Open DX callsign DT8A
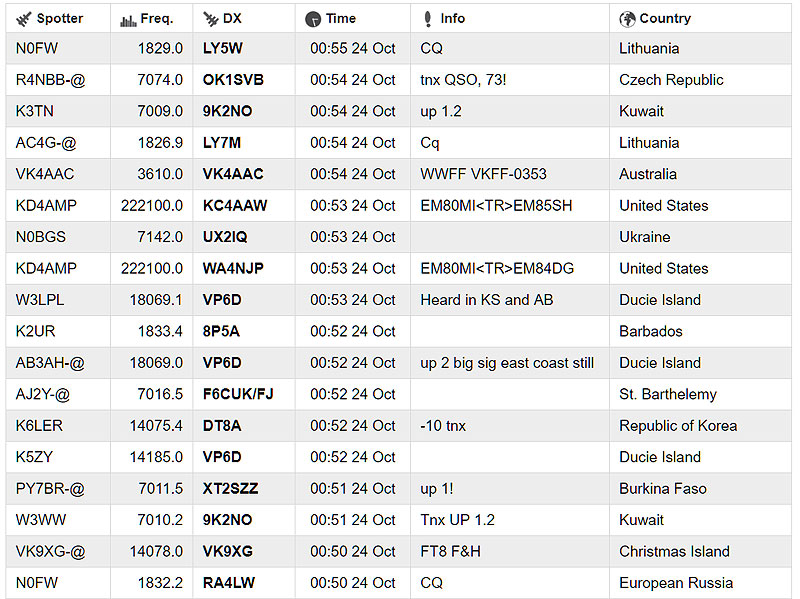 [221, 426]
